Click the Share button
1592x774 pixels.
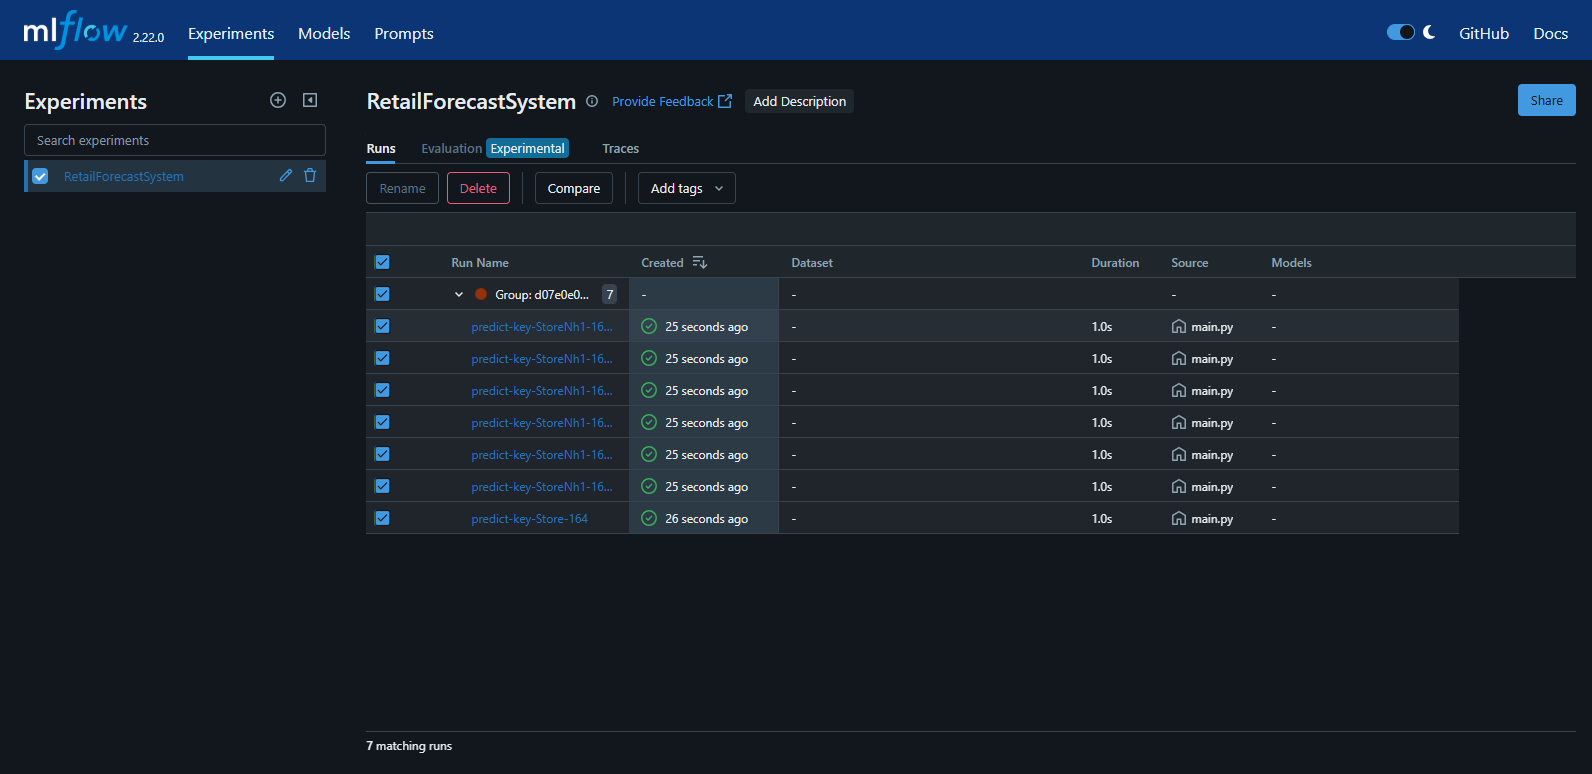1546,100
